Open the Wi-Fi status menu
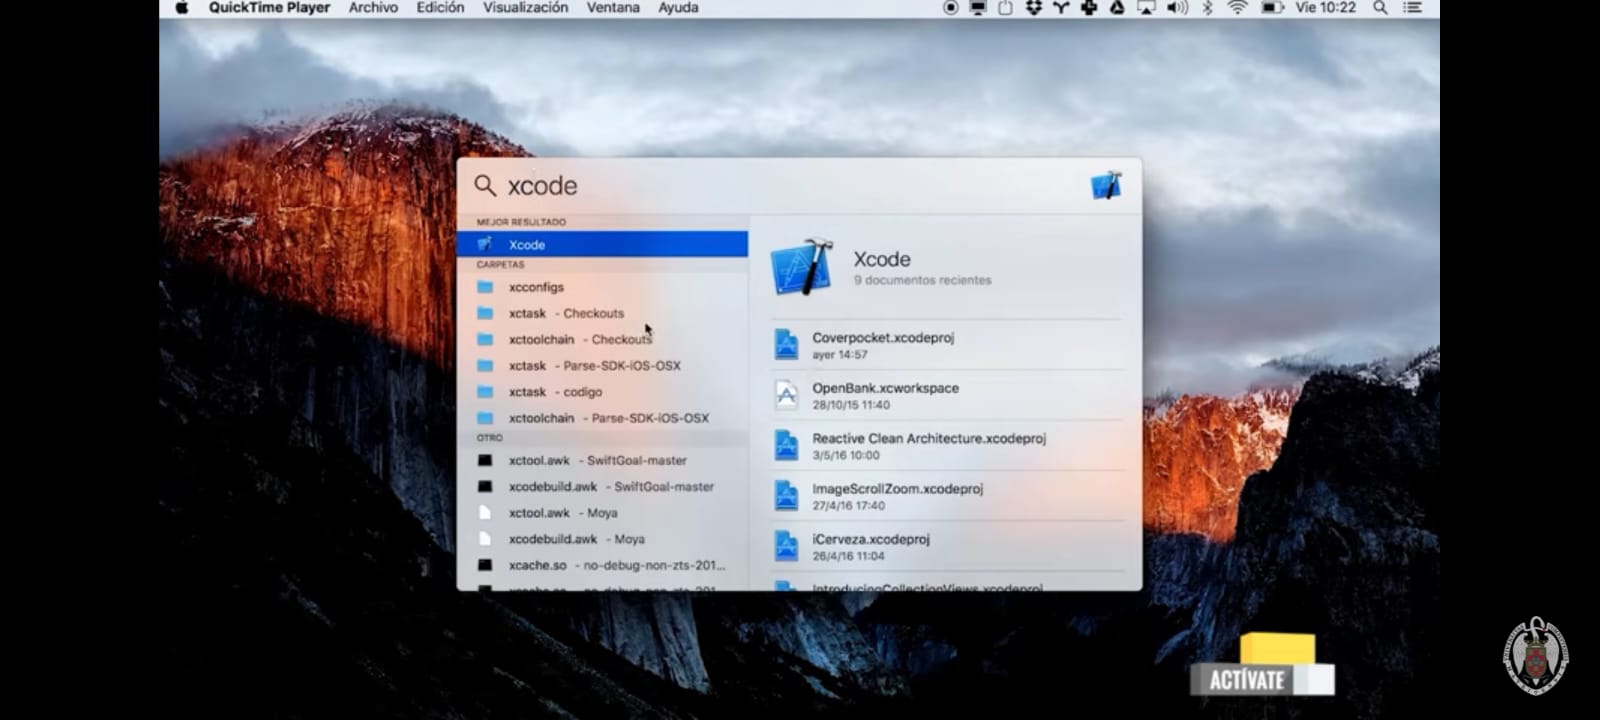Viewport: 1600px width, 720px height. [1237, 7]
